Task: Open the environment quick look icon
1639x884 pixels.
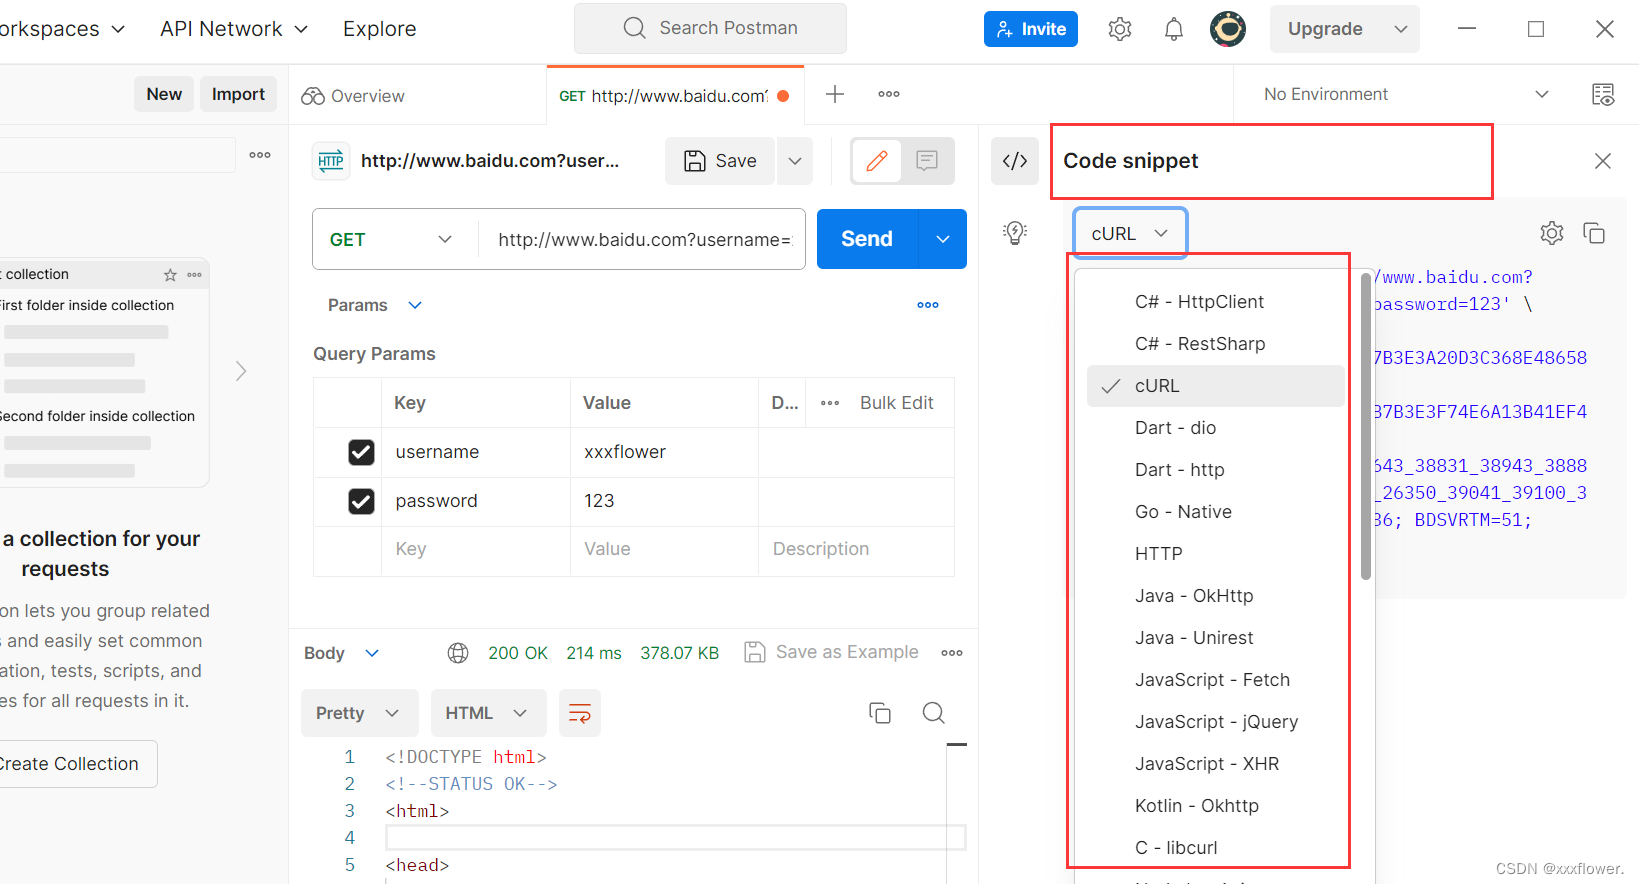Action: (1603, 94)
